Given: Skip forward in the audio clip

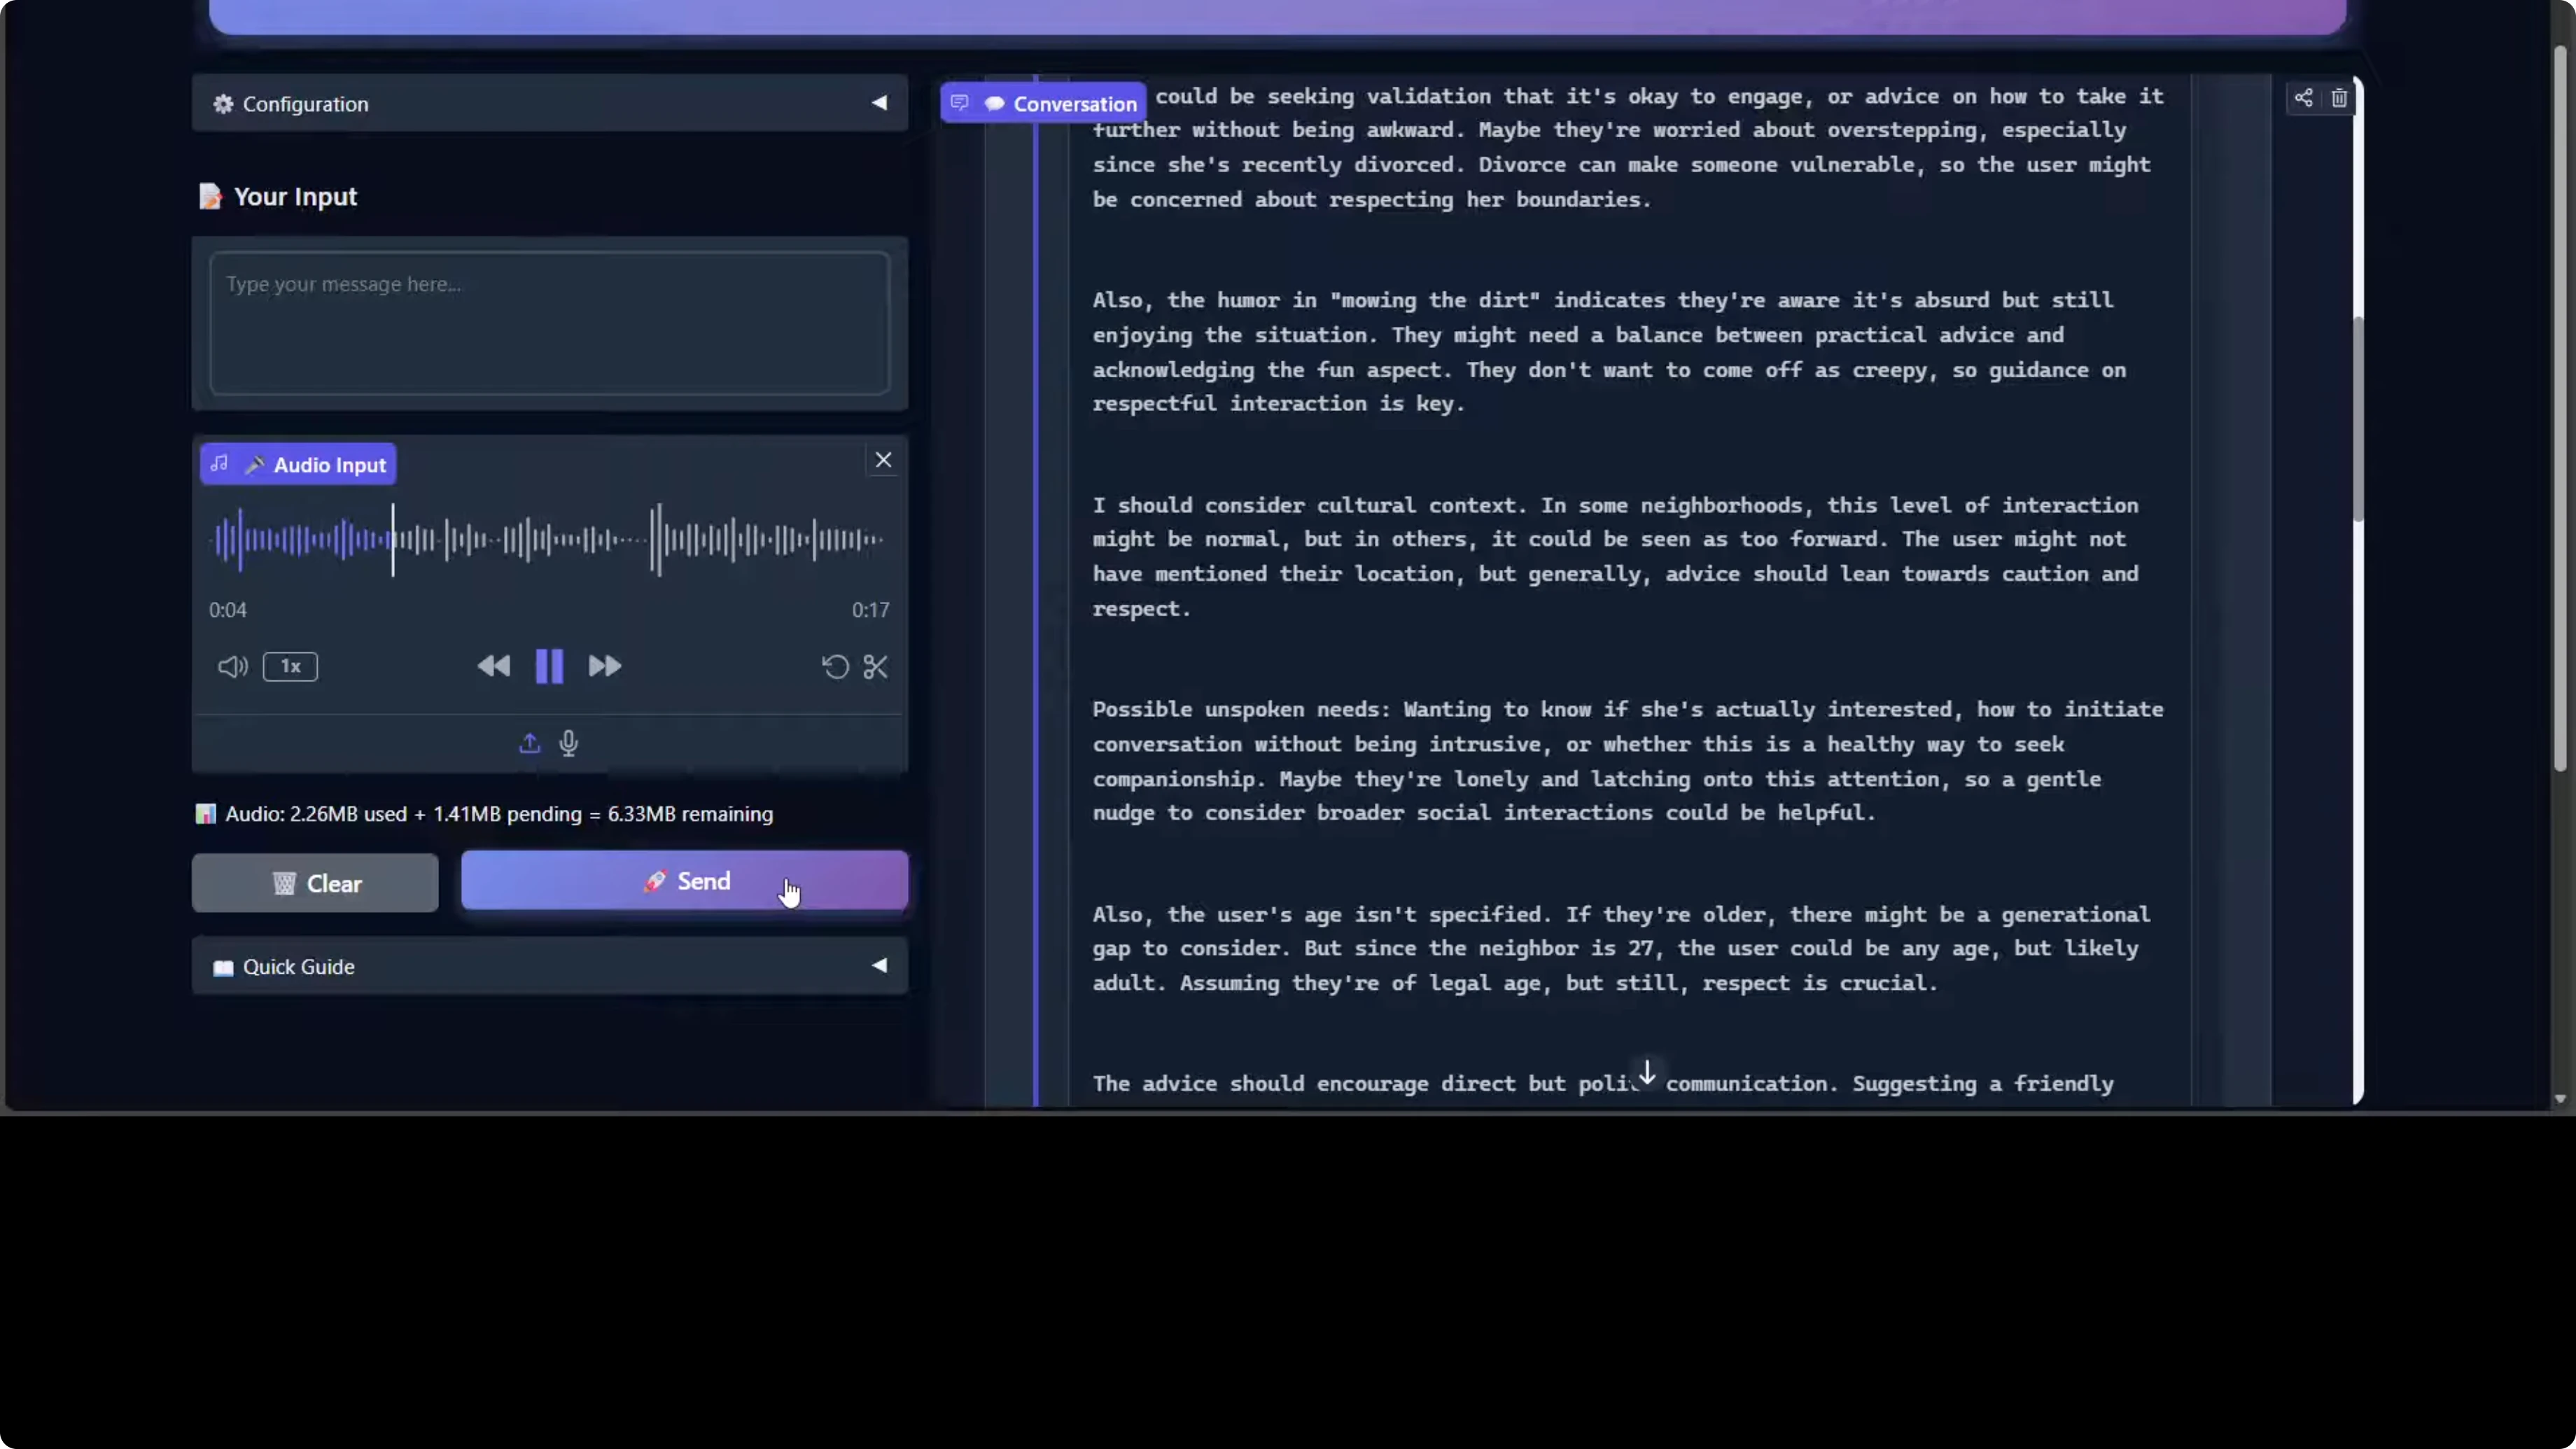Looking at the screenshot, I should tap(604, 666).
